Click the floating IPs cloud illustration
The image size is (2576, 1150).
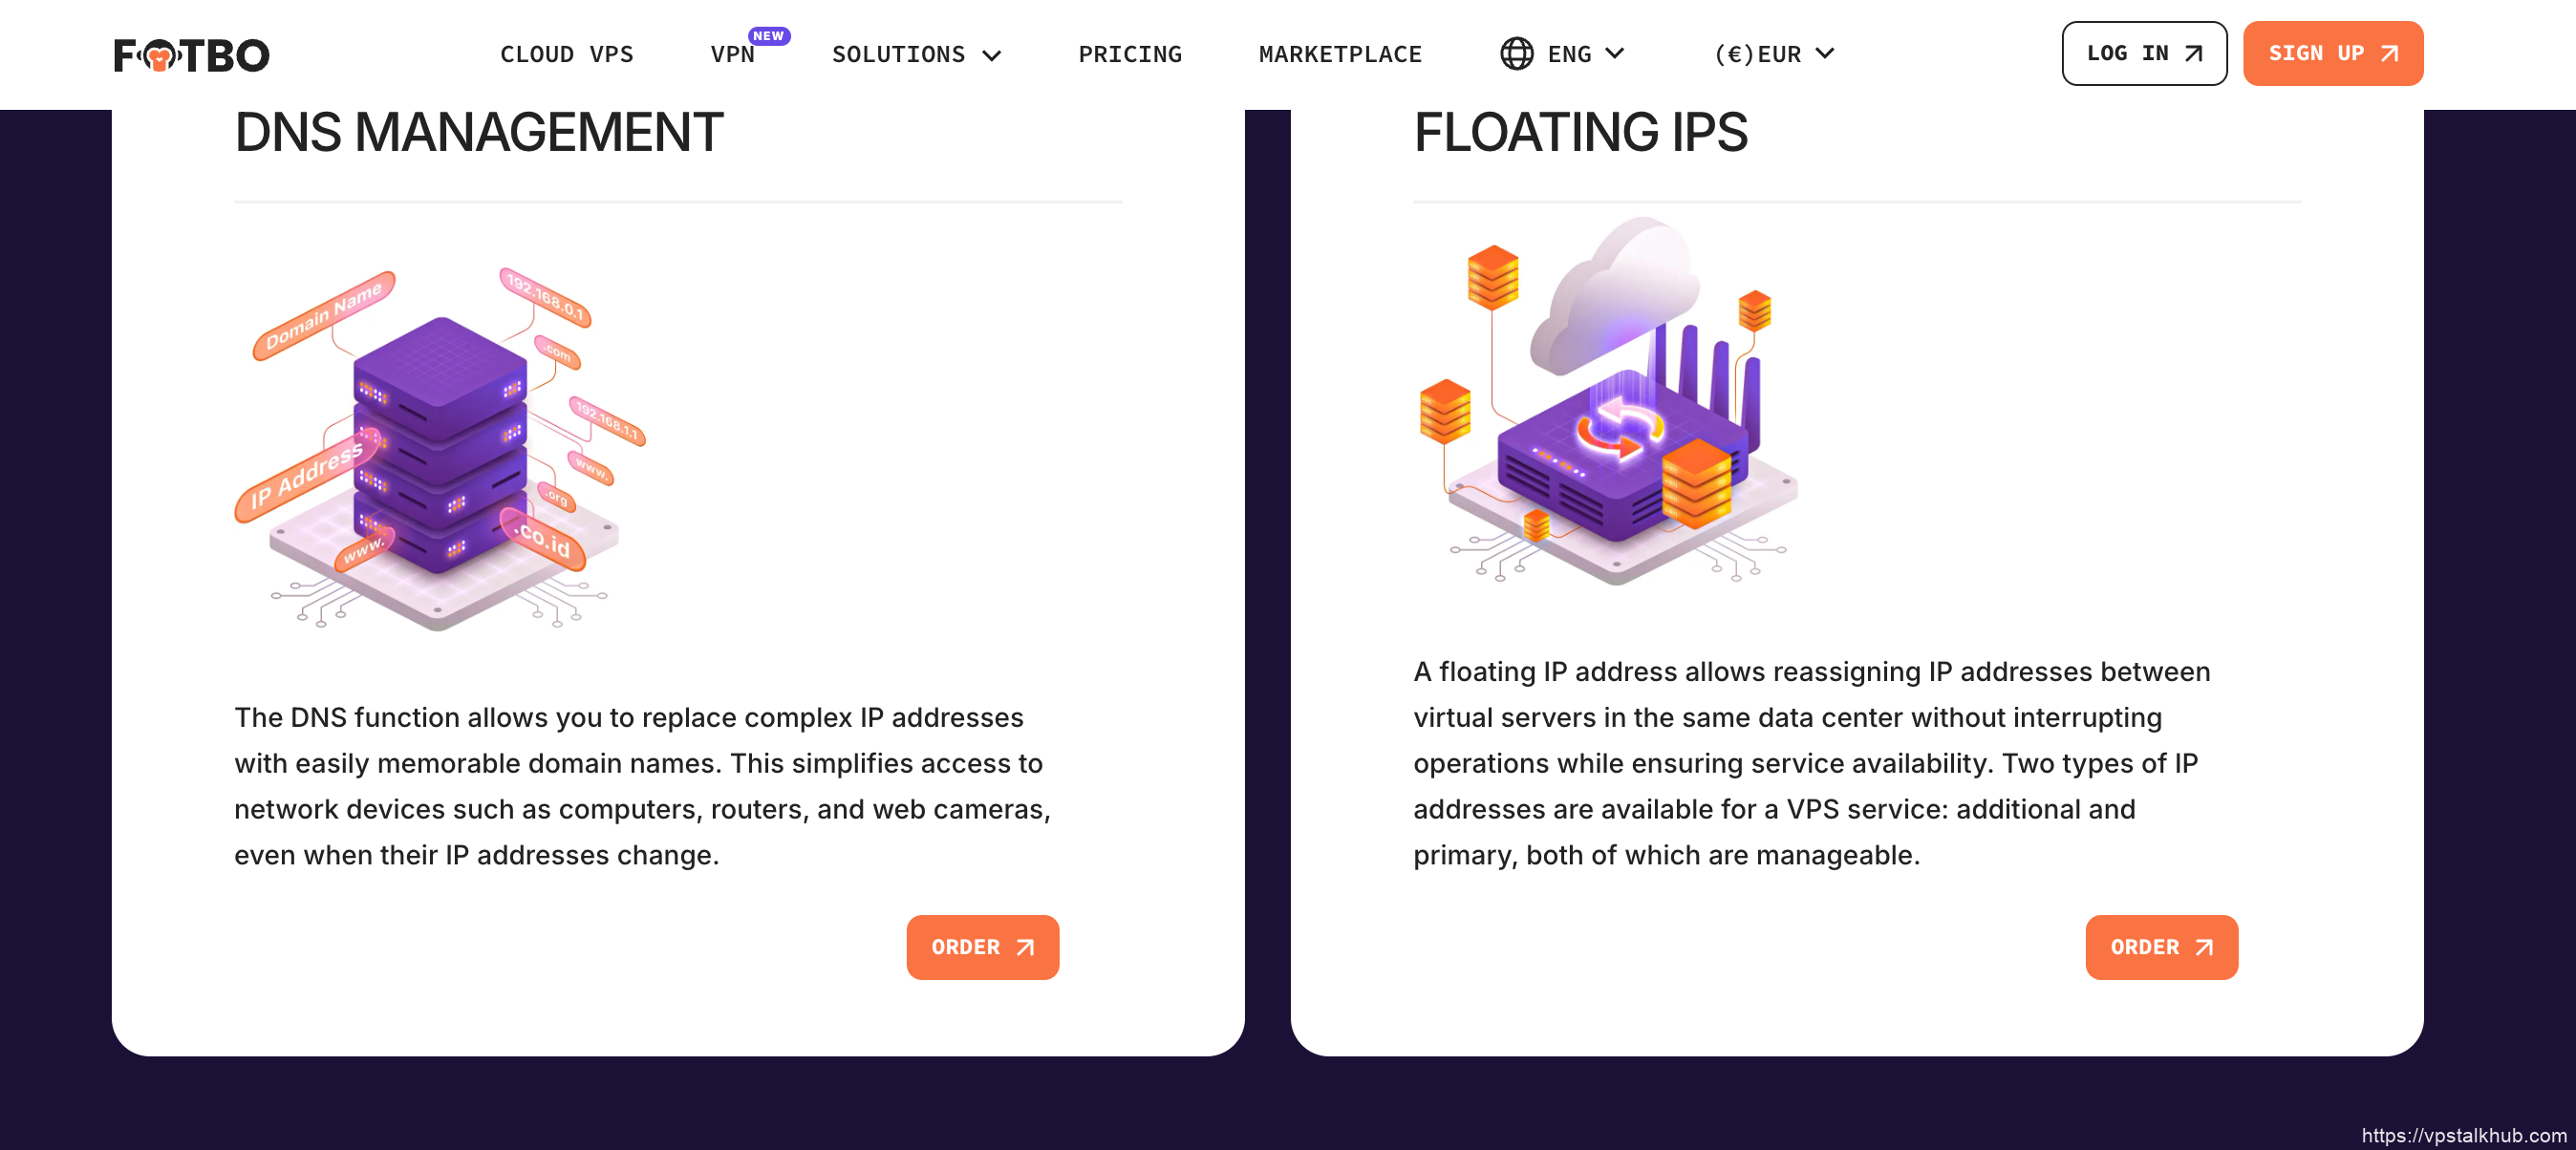(x=1609, y=402)
